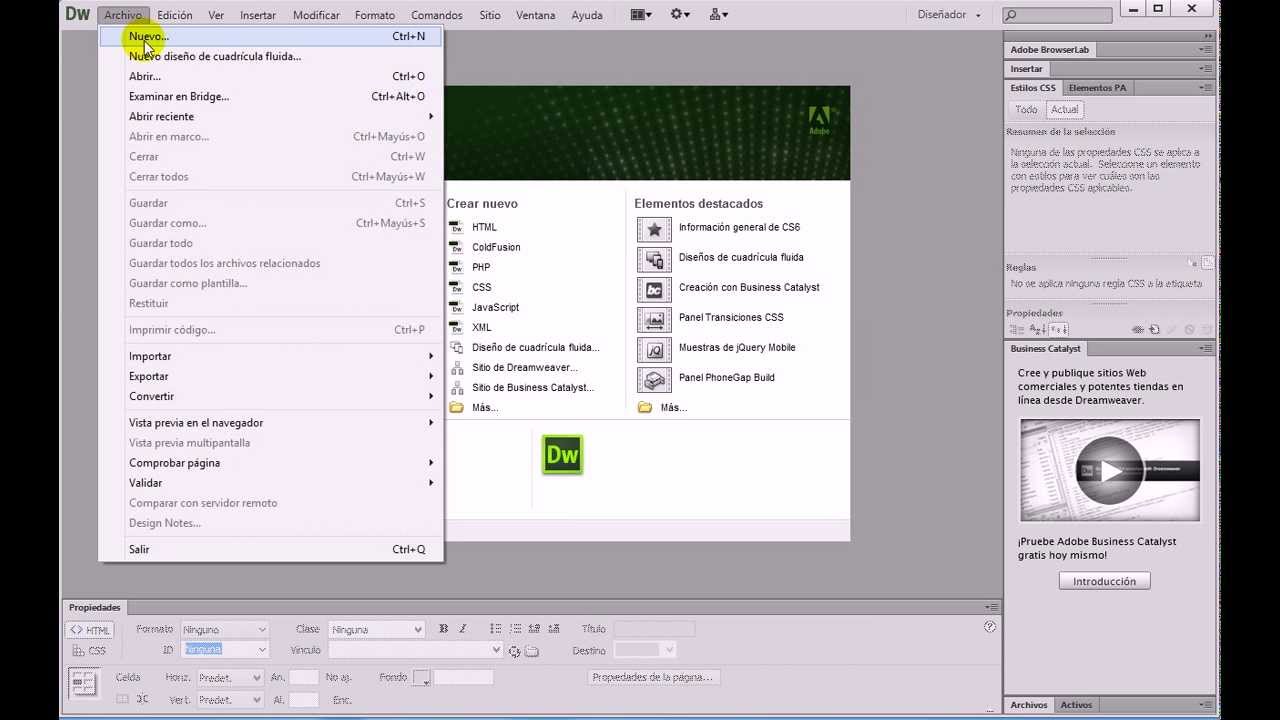
Task: Click the Diseños de cuadrícula fluida featured icon
Action: (654, 259)
